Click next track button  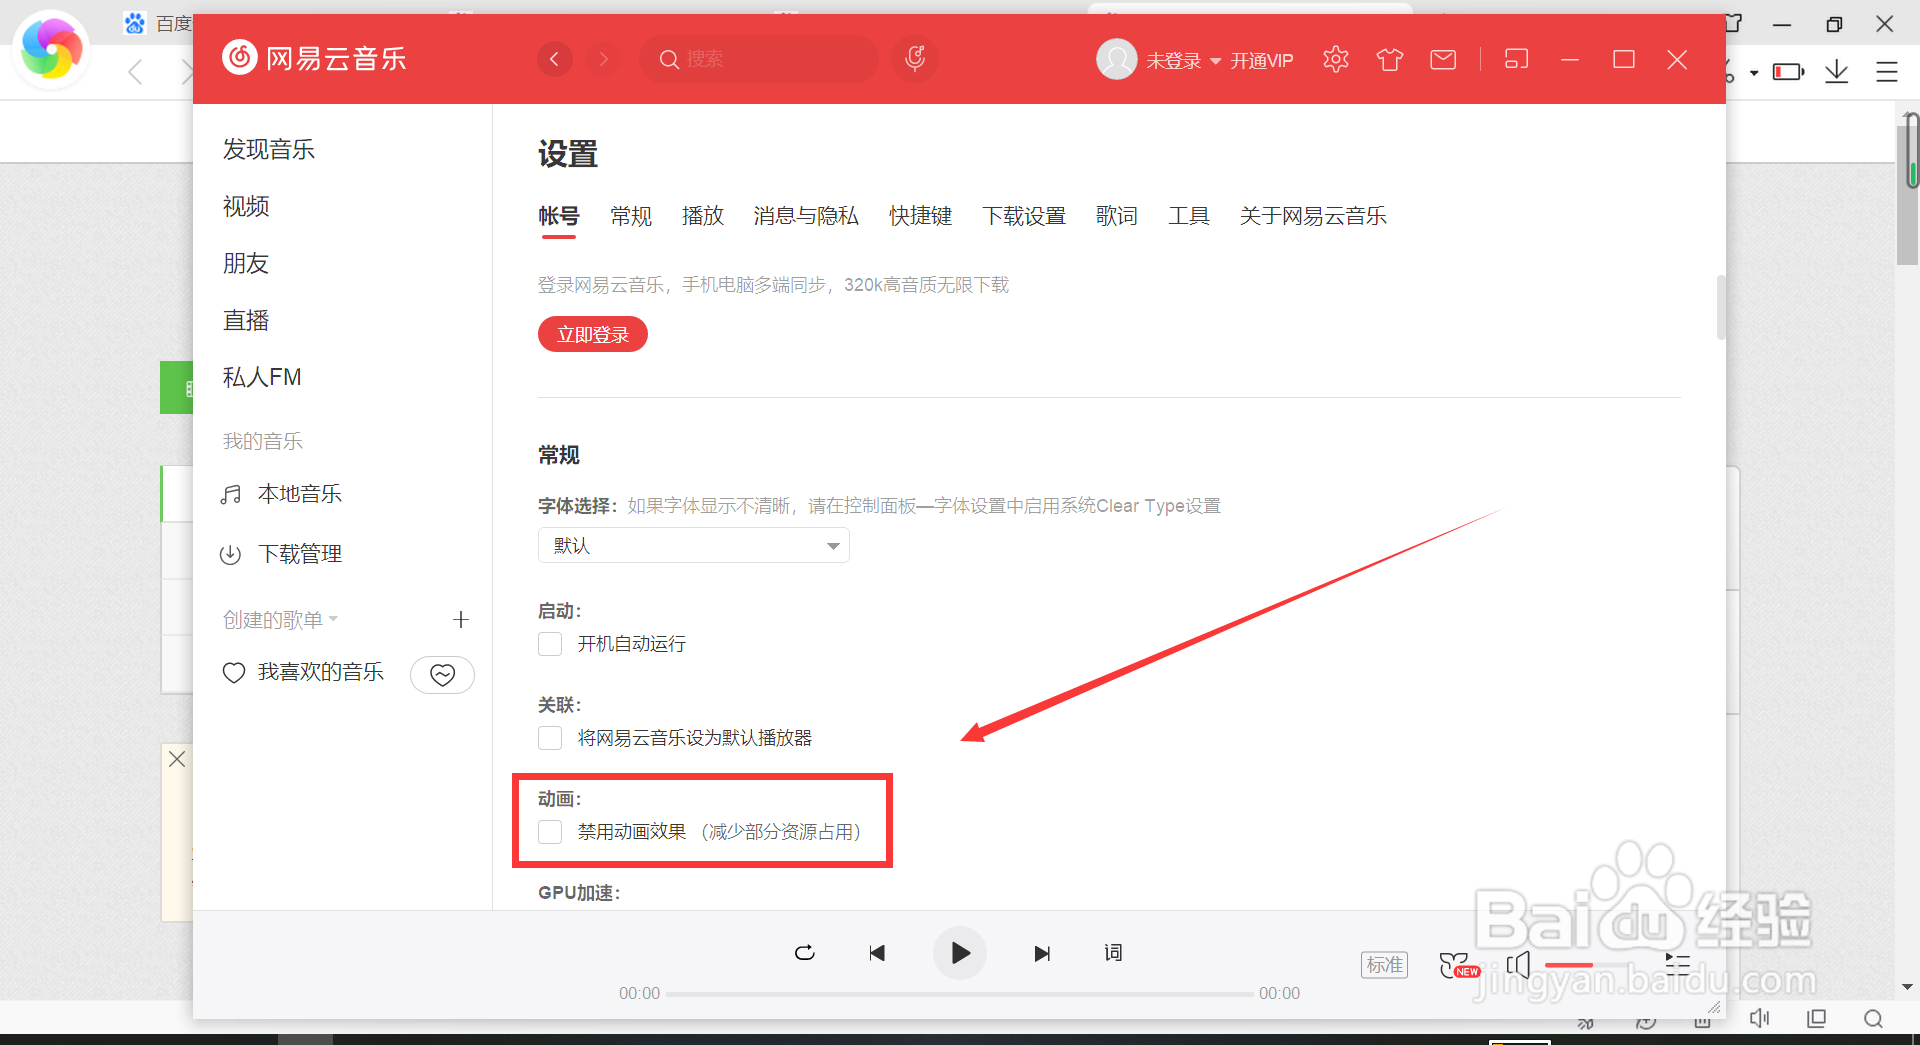coord(1042,953)
